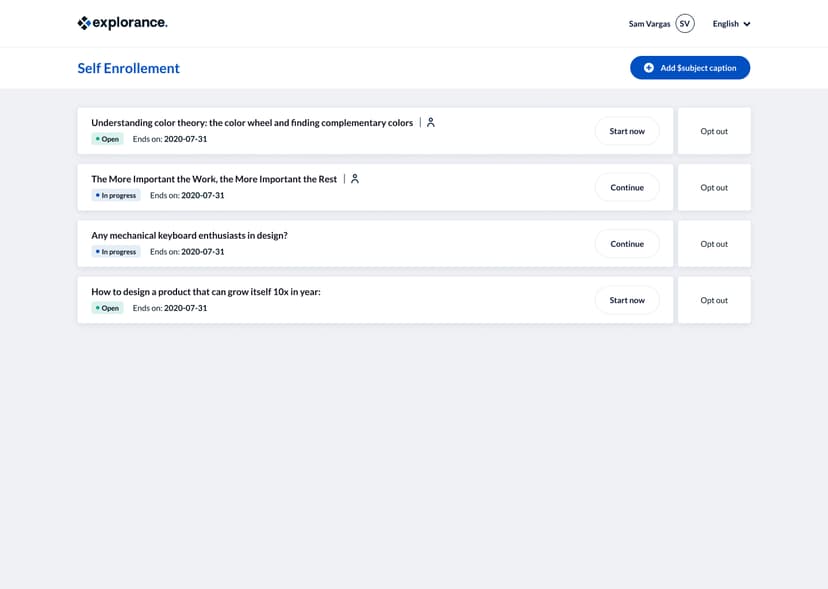Start the grow itself 10x course
The image size is (828, 589).
click(627, 299)
